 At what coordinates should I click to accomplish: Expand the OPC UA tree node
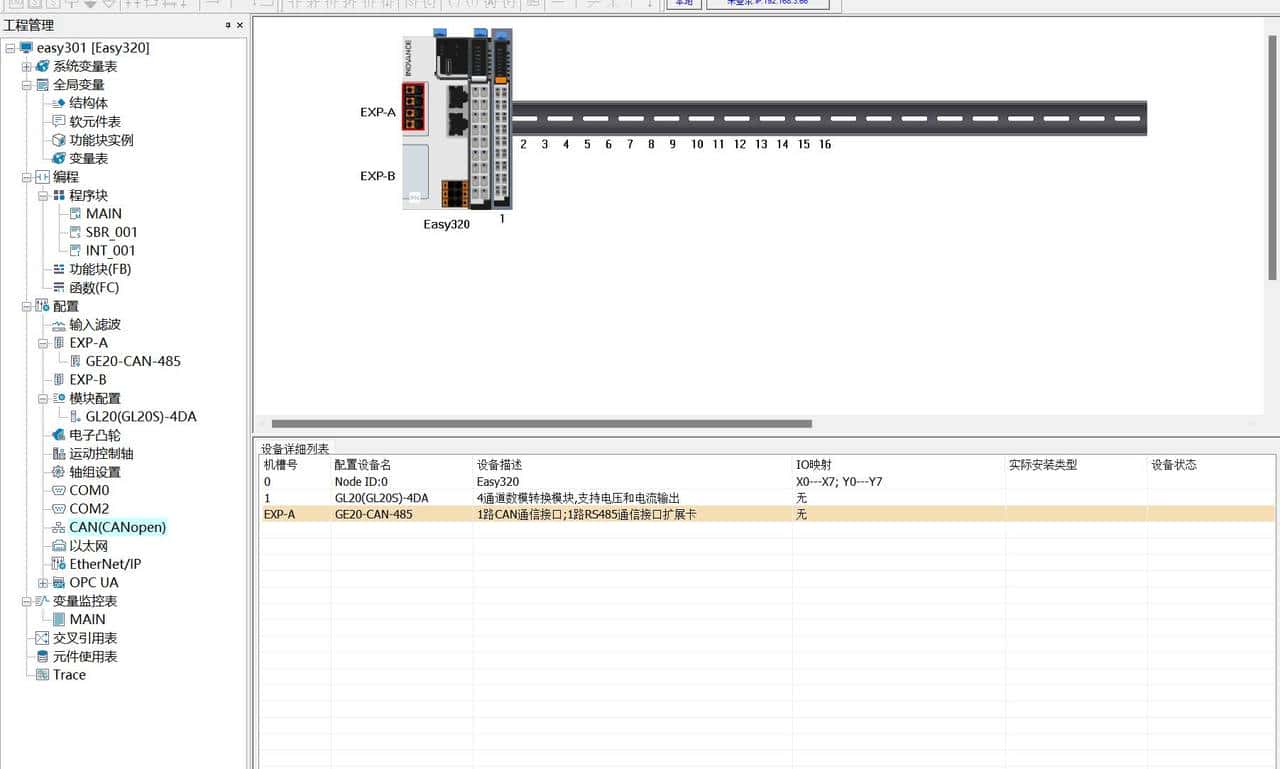[x=43, y=583]
